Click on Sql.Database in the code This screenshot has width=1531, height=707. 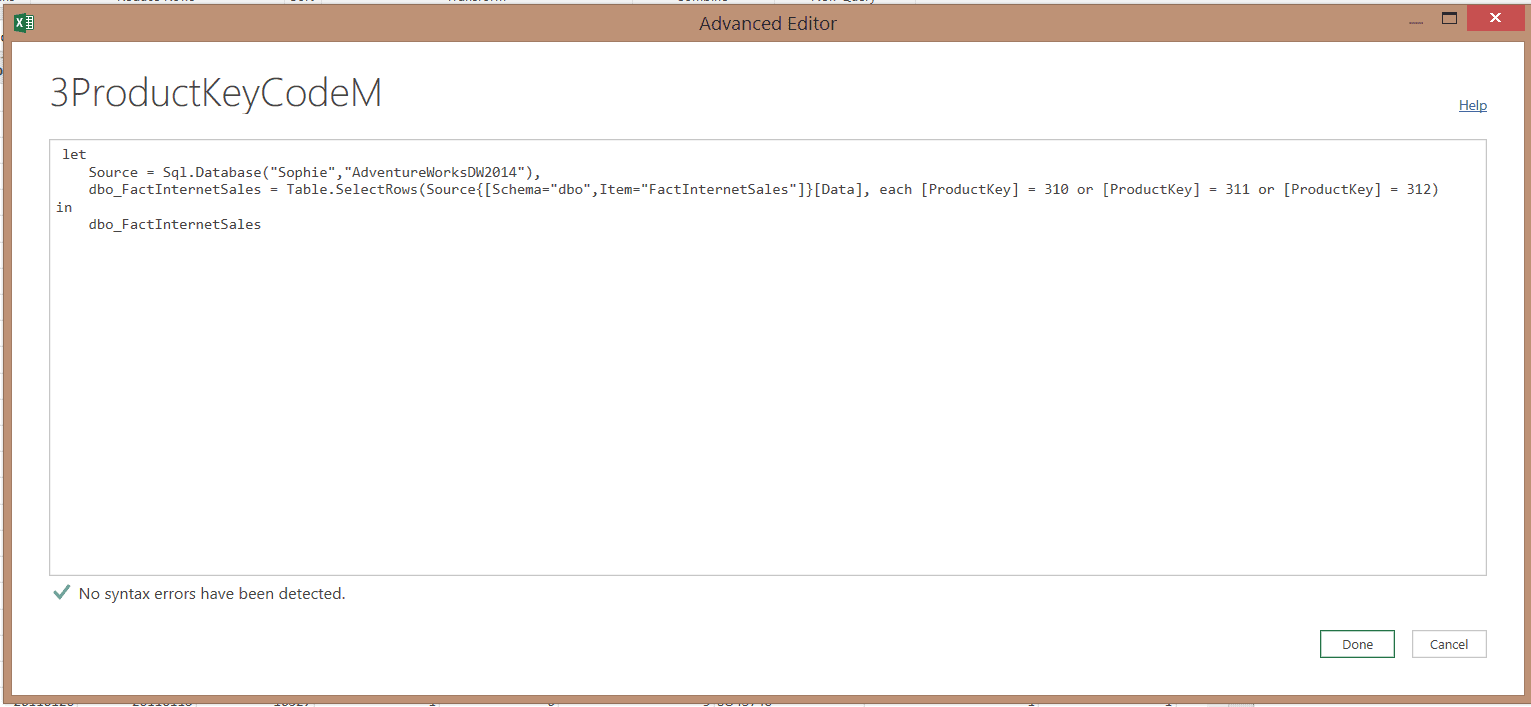click(x=211, y=172)
